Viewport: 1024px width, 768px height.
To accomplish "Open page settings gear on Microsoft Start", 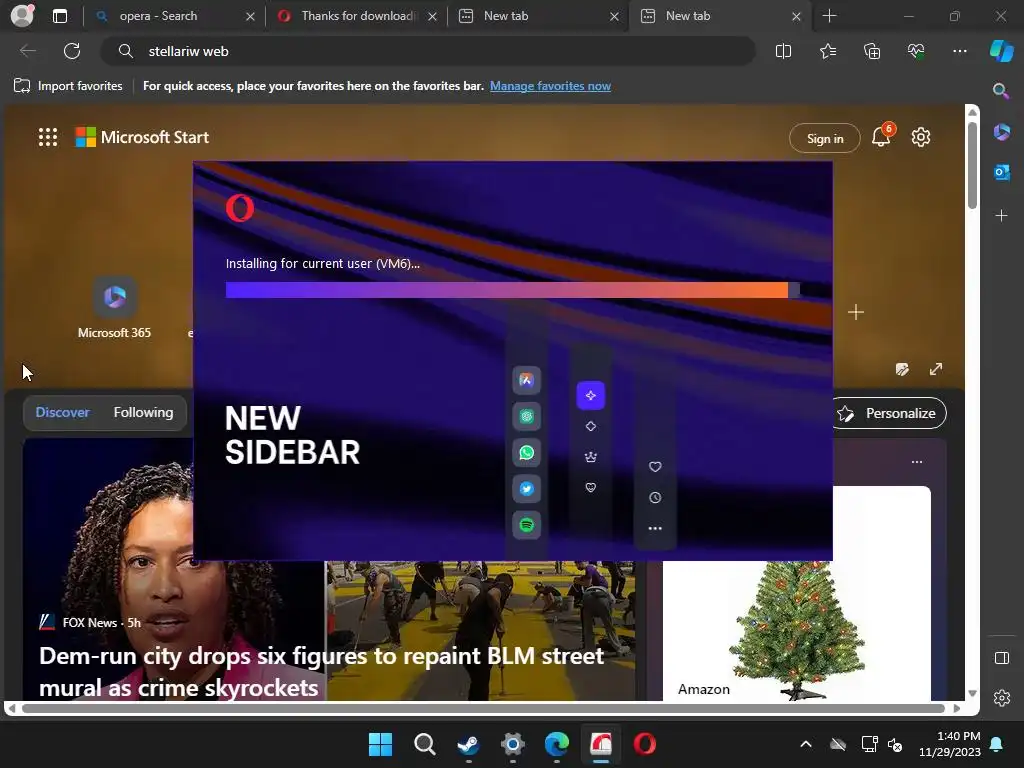I will [x=921, y=137].
